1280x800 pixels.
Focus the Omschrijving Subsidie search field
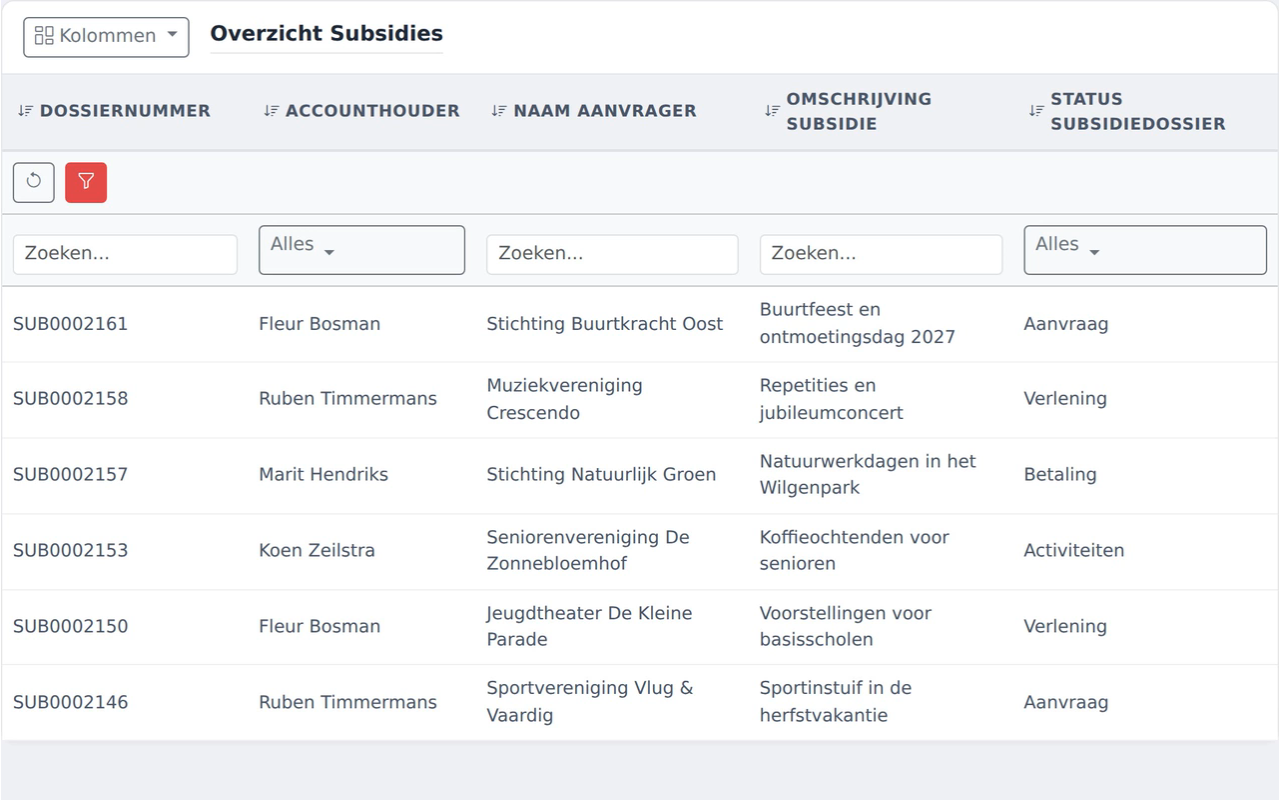click(881, 254)
